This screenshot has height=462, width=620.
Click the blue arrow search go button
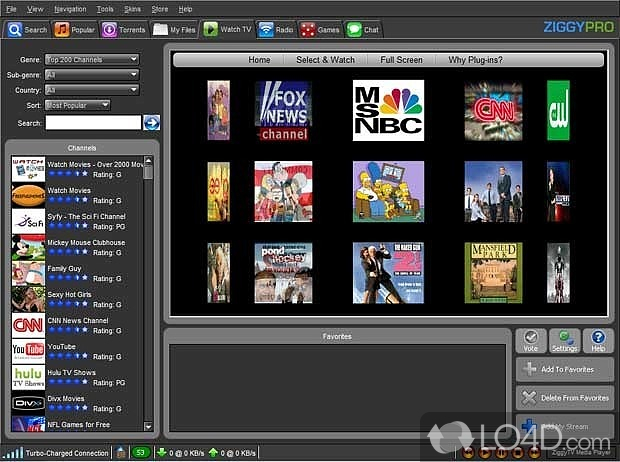pos(152,123)
